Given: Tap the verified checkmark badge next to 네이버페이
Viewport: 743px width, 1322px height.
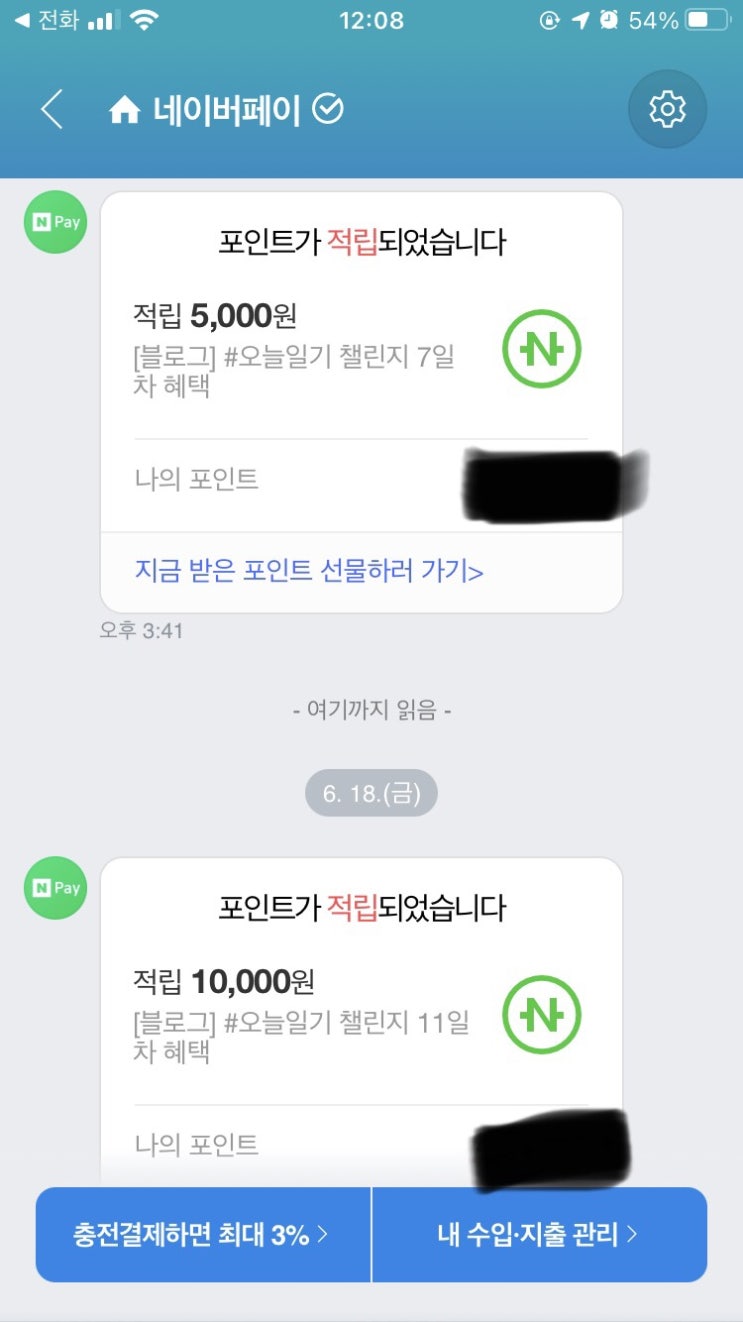Looking at the screenshot, I should pos(328,109).
